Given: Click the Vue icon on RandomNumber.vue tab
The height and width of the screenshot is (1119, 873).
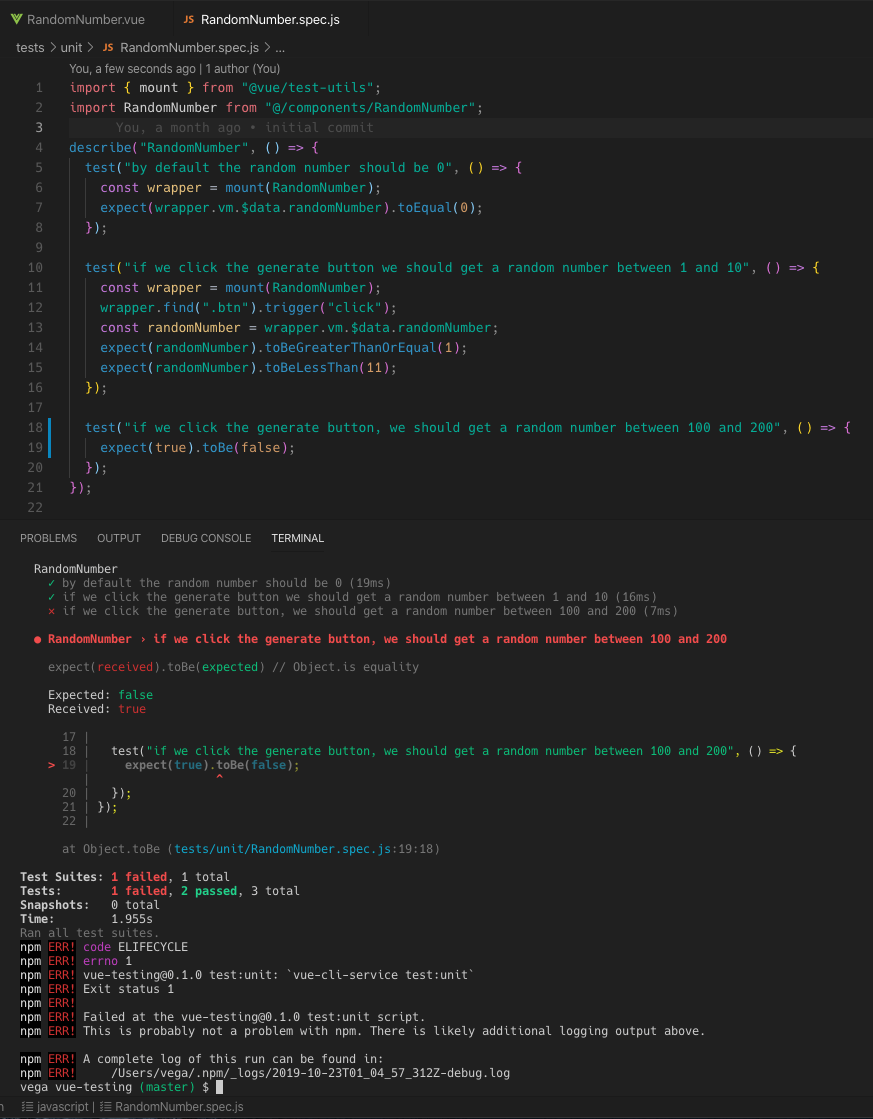Looking at the screenshot, I should coord(16,20).
